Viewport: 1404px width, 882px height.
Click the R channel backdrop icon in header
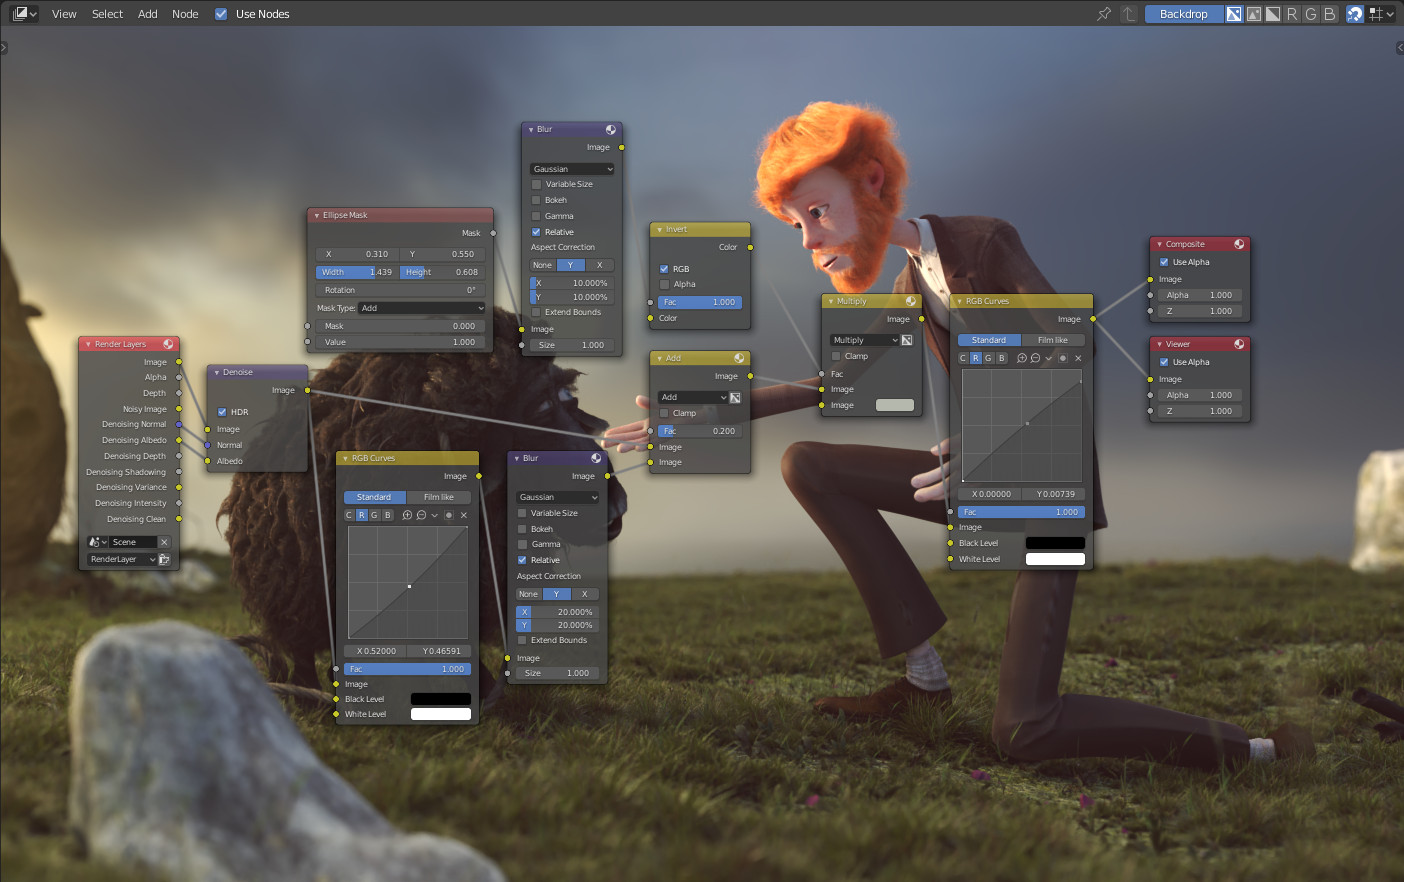[x=1293, y=14]
